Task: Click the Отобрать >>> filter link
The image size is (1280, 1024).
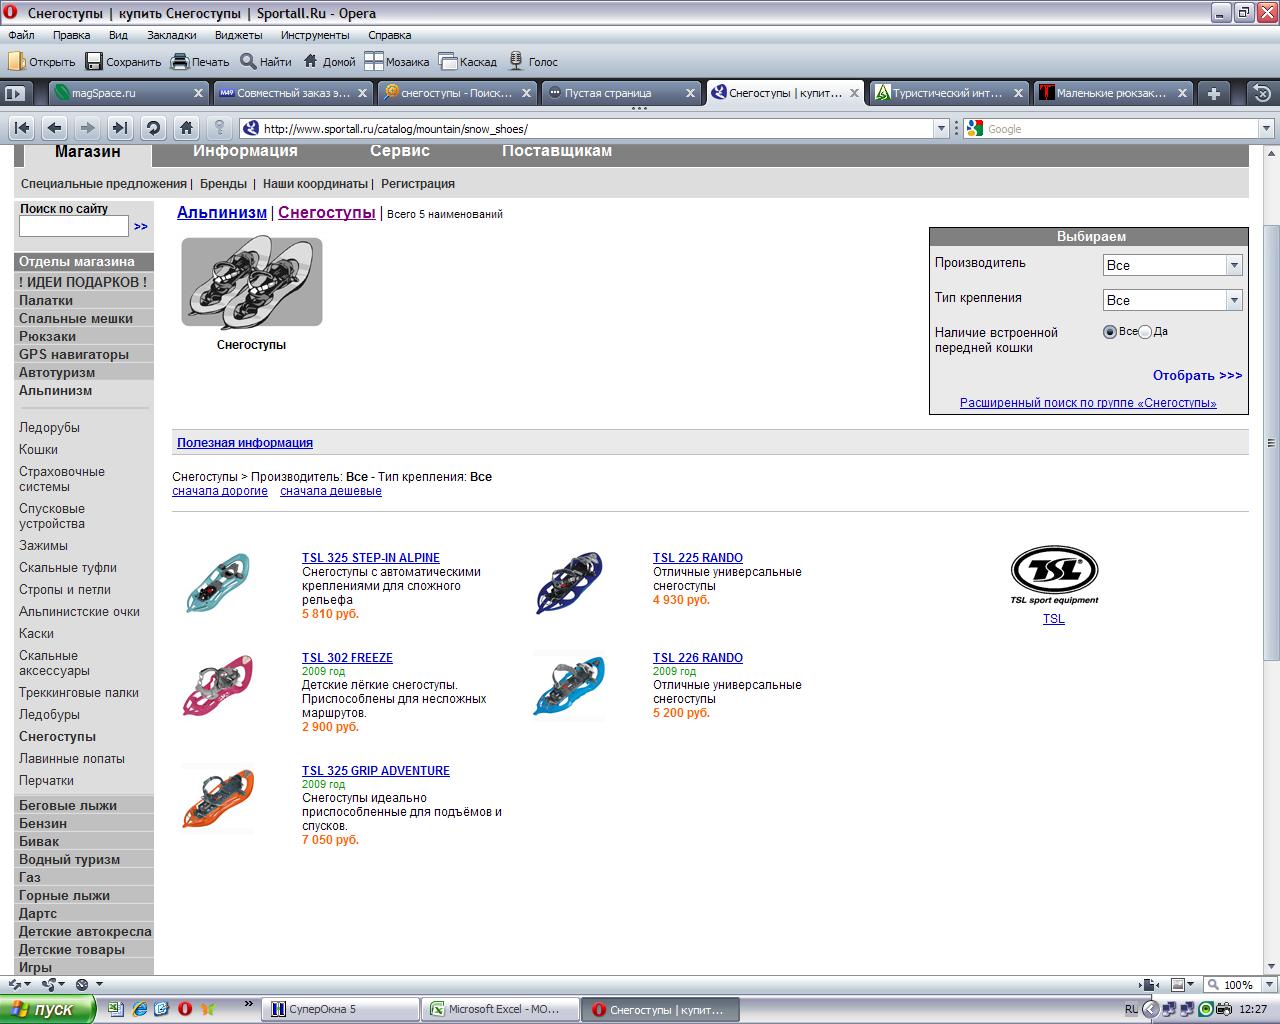Action: point(1197,376)
